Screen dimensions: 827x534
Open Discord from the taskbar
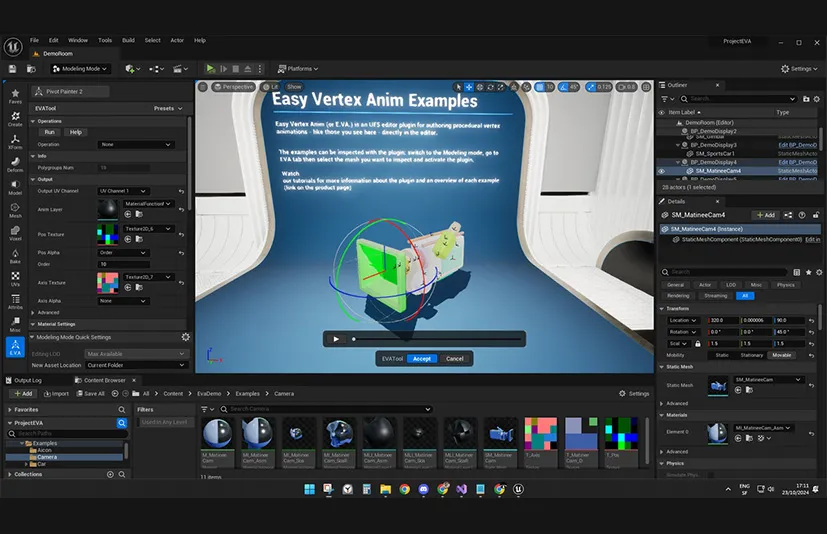point(424,489)
